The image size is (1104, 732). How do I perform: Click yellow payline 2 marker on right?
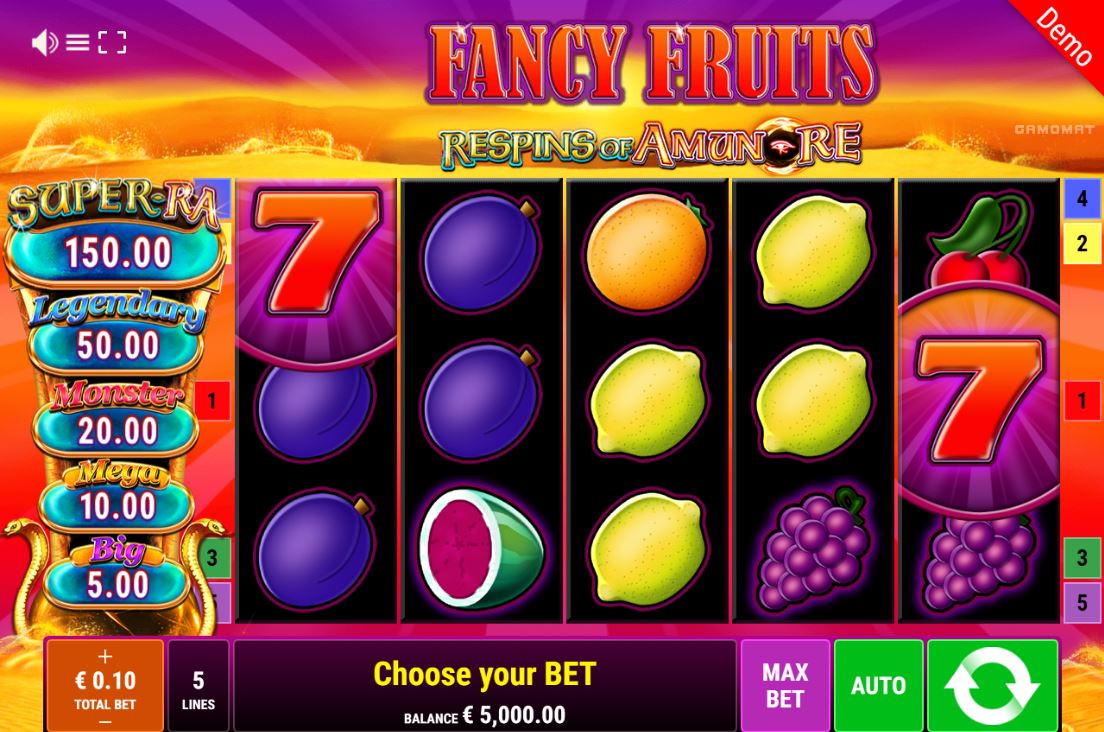(1081, 244)
